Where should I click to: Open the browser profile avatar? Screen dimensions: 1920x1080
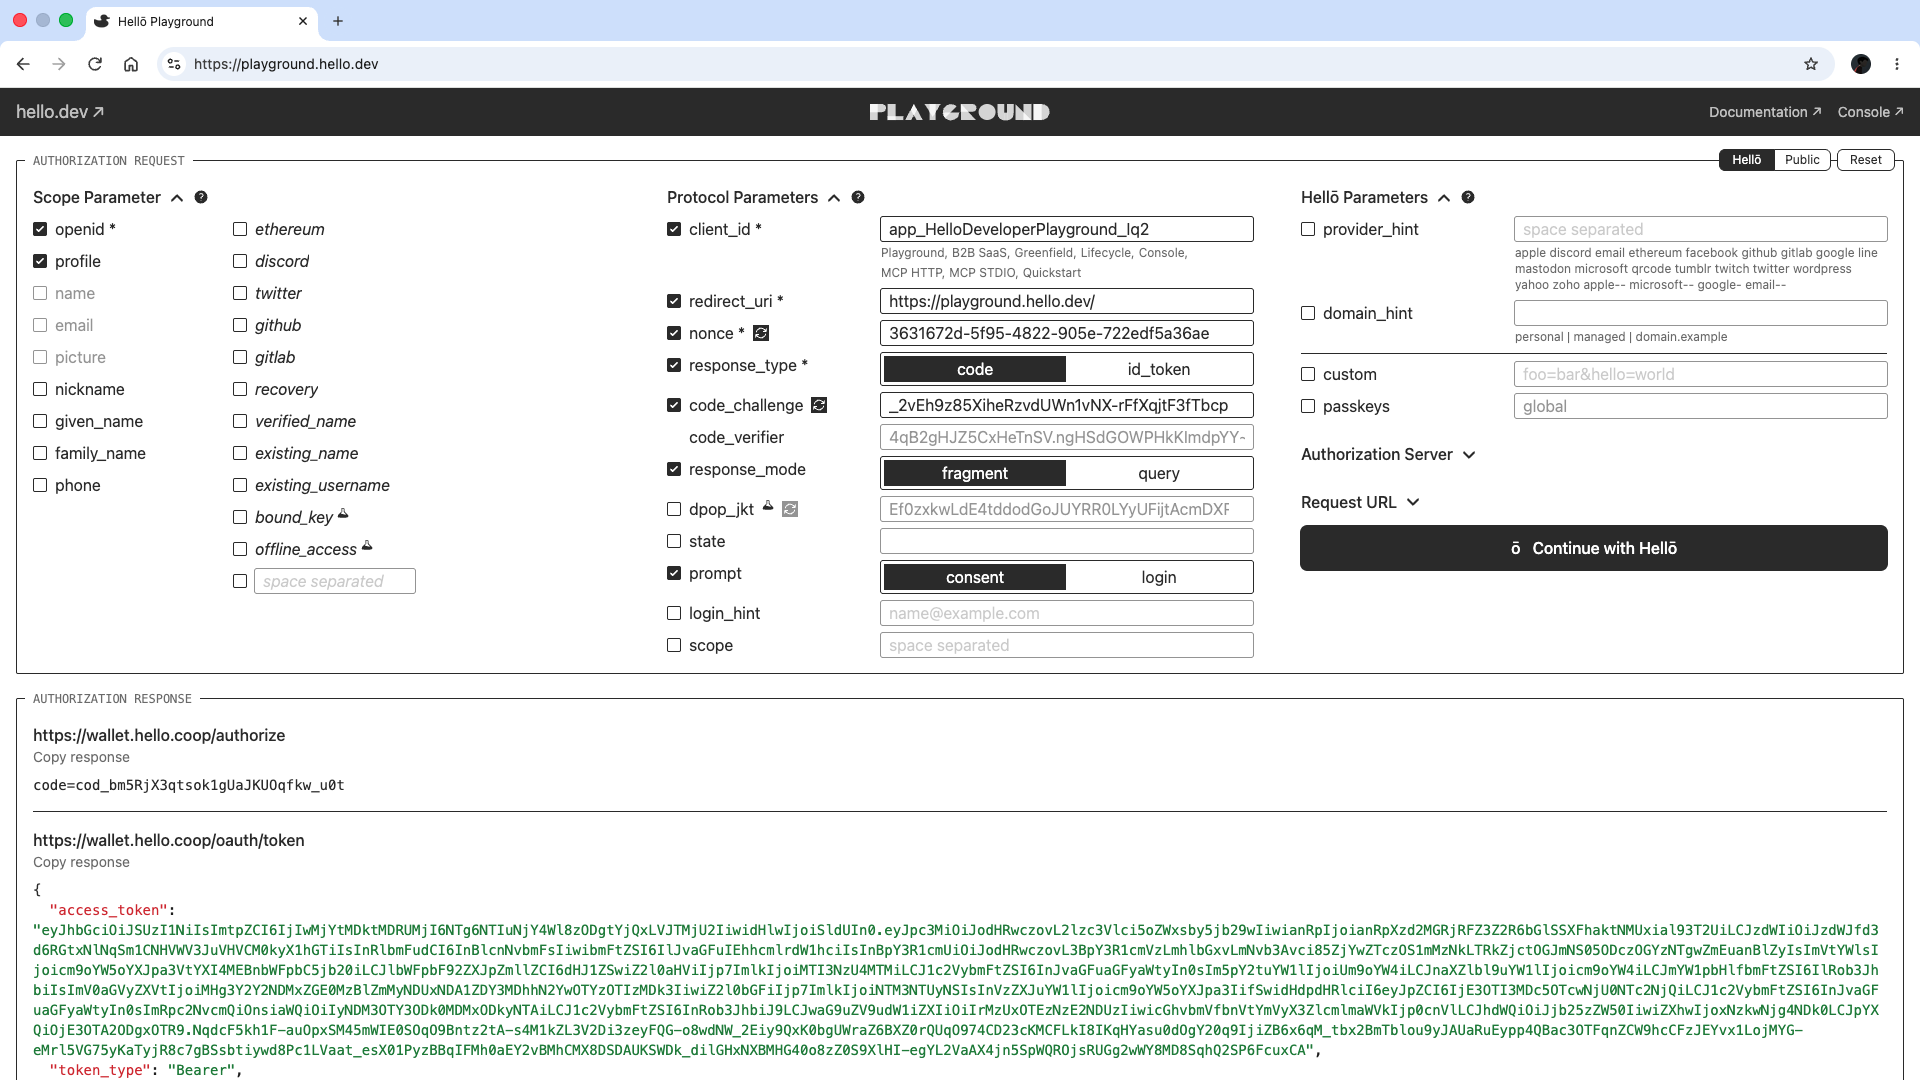1861,64
